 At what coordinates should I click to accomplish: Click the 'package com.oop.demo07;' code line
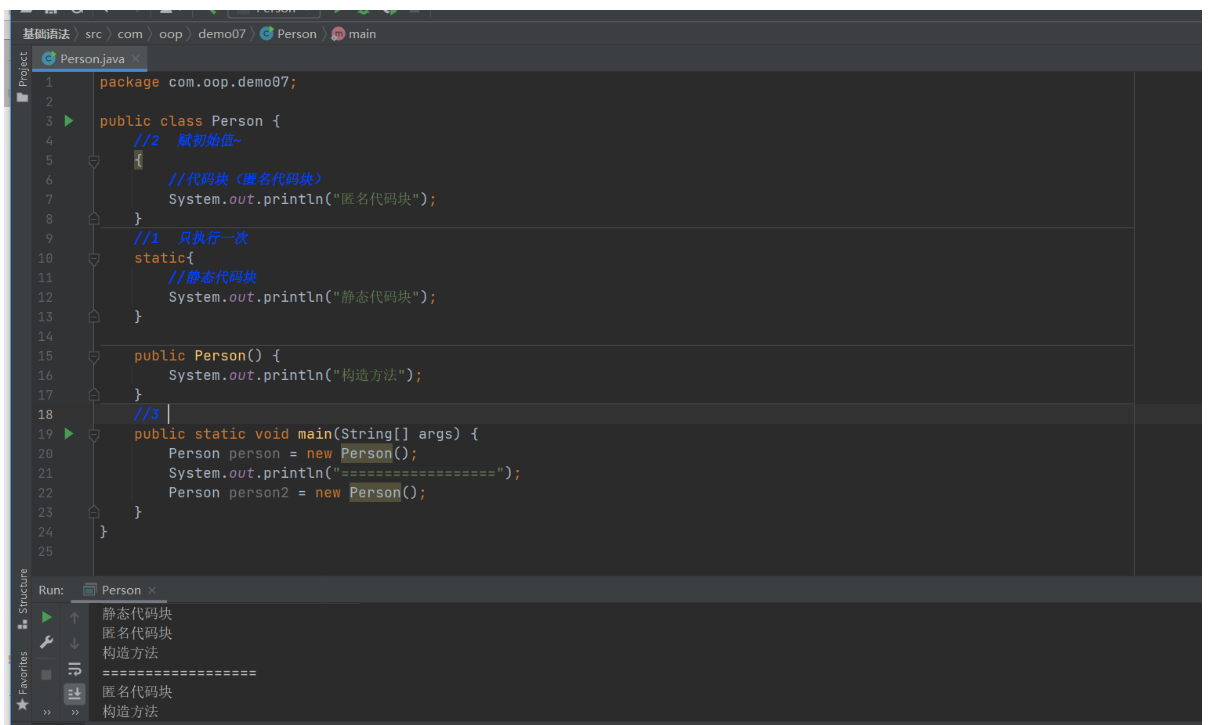click(x=198, y=82)
